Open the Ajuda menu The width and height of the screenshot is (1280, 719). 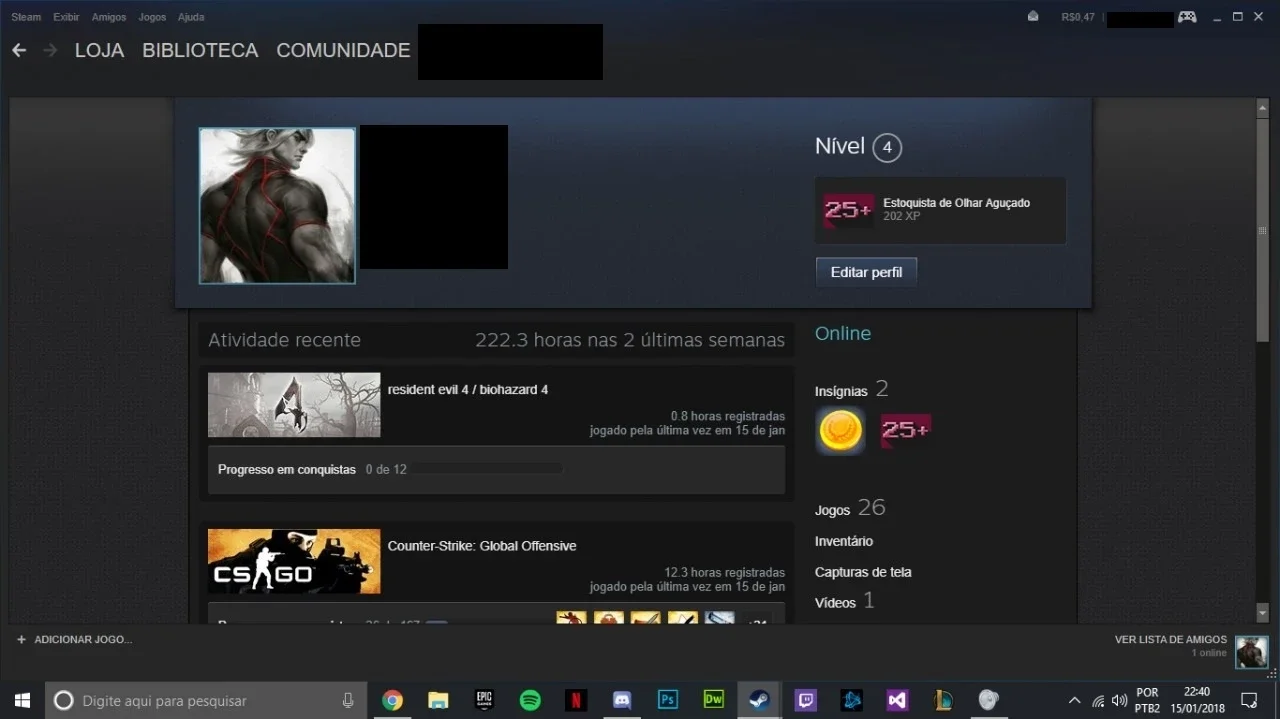191,17
